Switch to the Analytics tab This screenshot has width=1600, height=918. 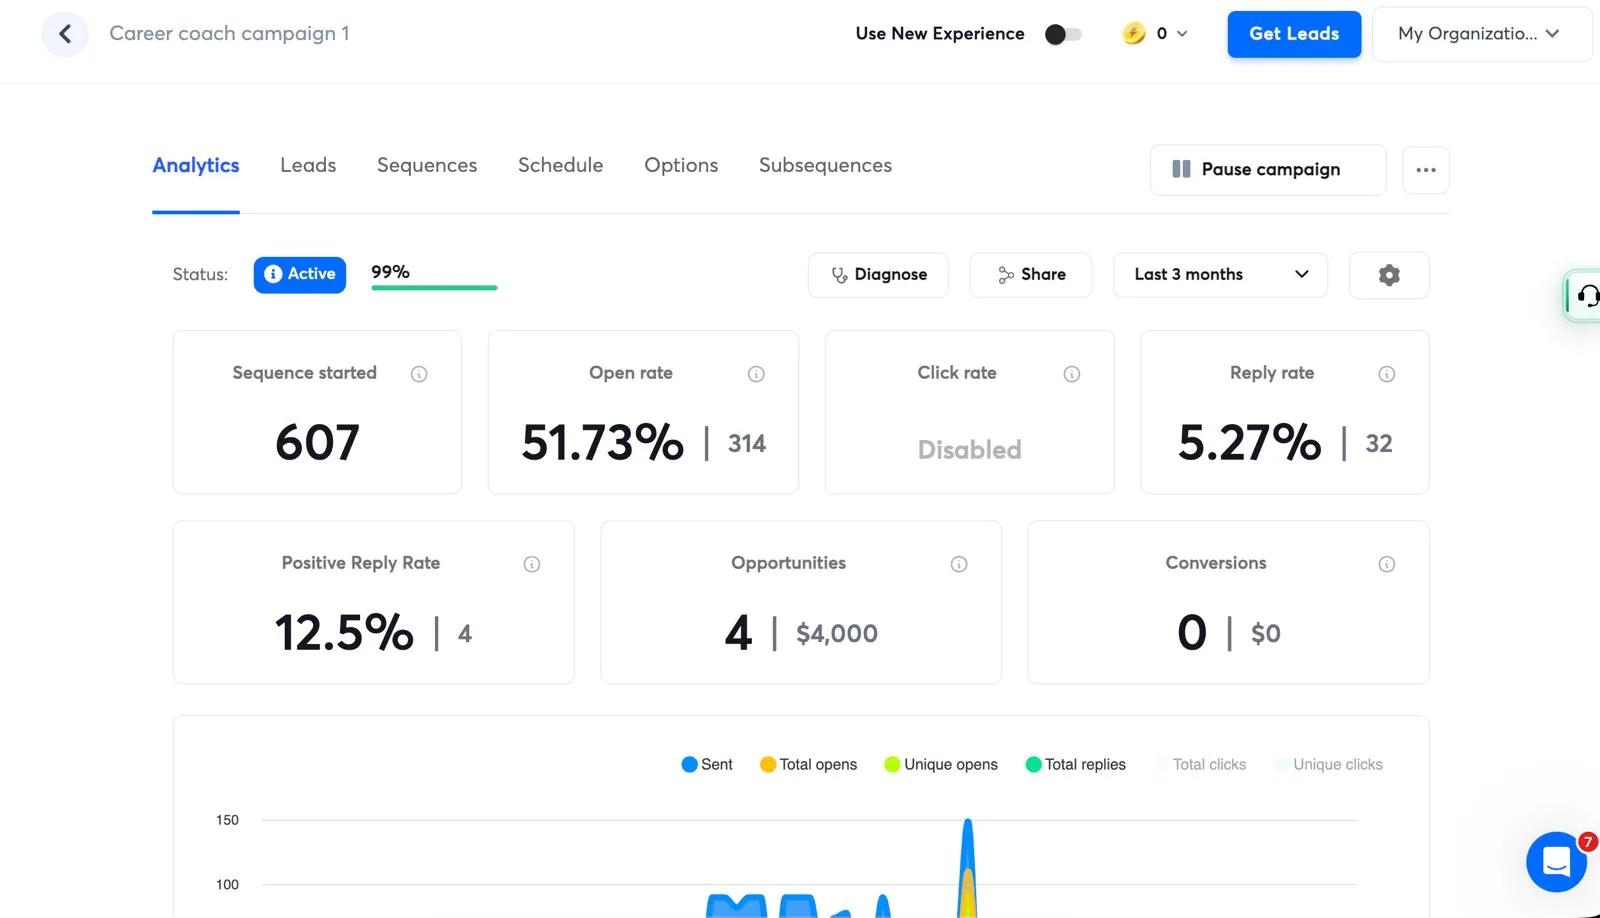click(x=196, y=165)
